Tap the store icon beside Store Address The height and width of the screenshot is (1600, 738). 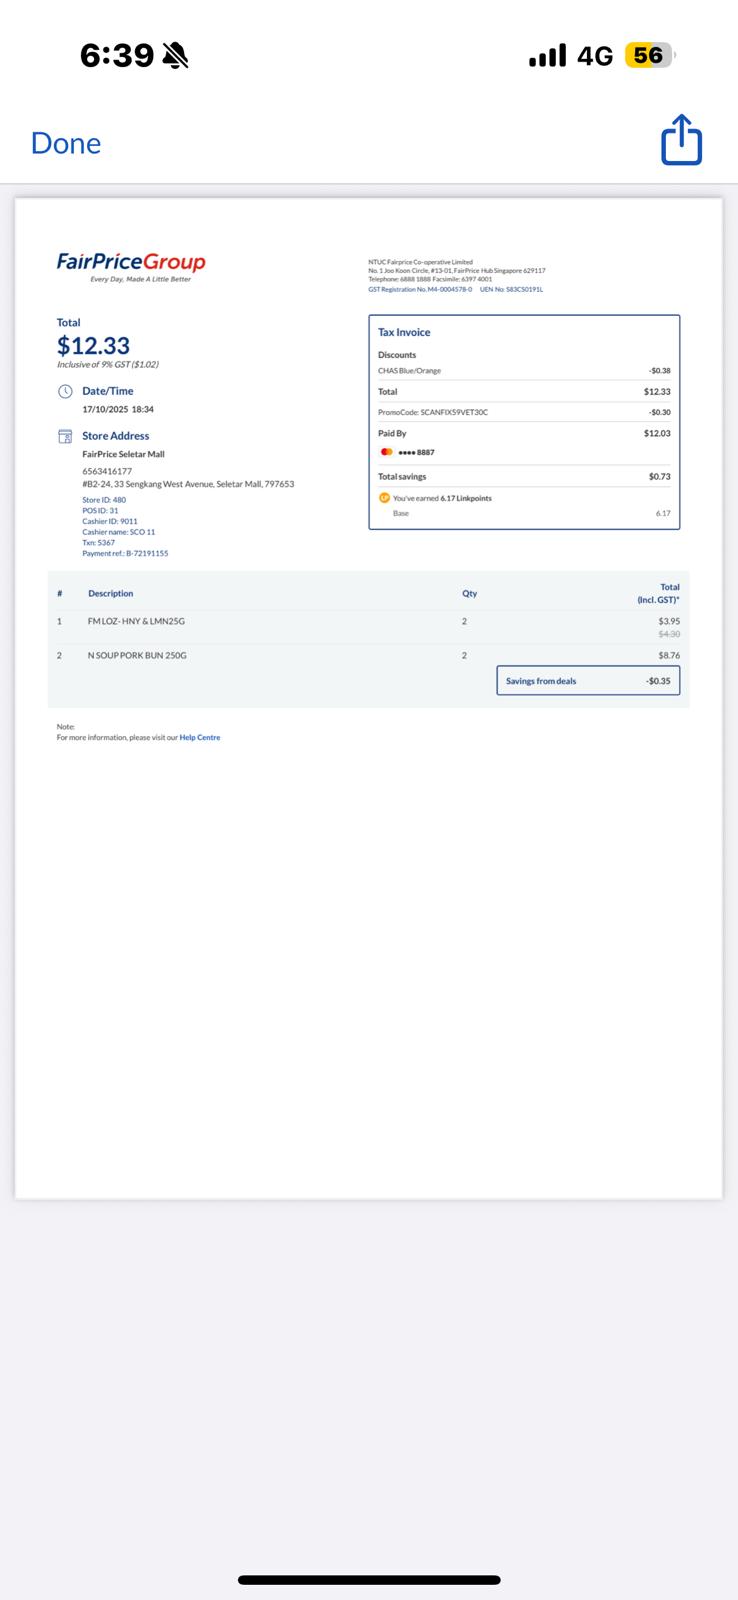(x=65, y=436)
